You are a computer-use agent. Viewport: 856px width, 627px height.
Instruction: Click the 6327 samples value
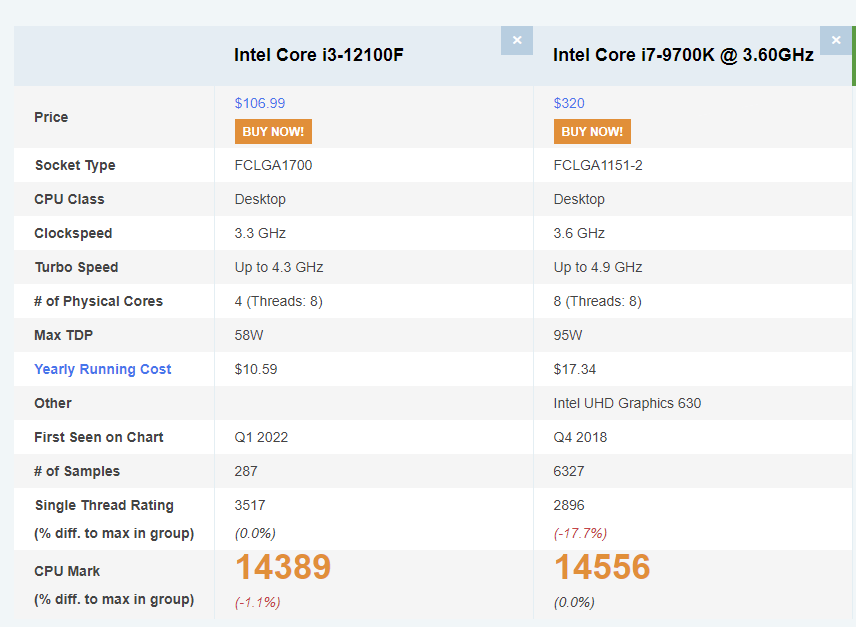[568, 471]
